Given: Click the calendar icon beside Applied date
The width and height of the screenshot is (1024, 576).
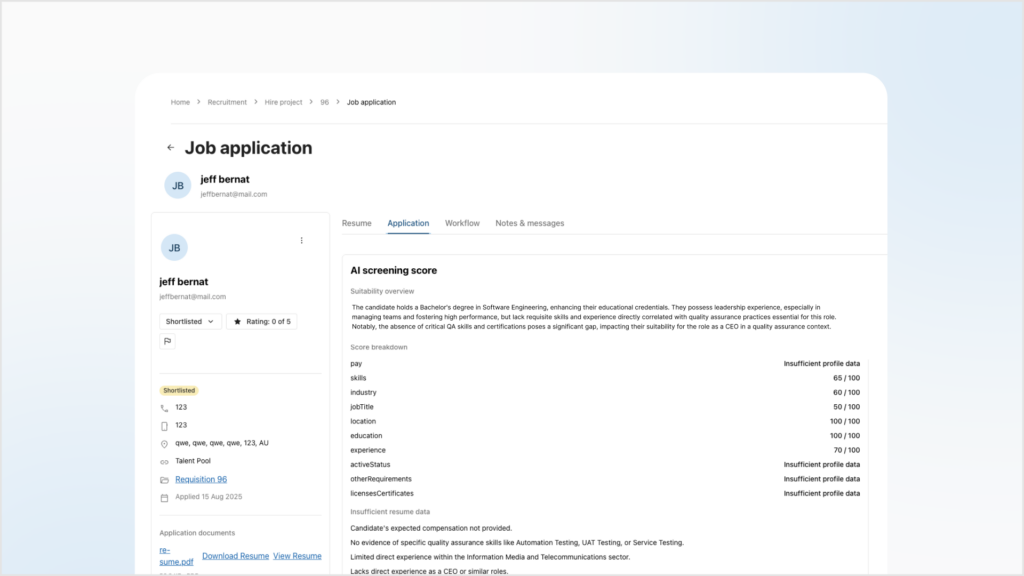Looking at the screenshot, I should click(x=165, y=498).
